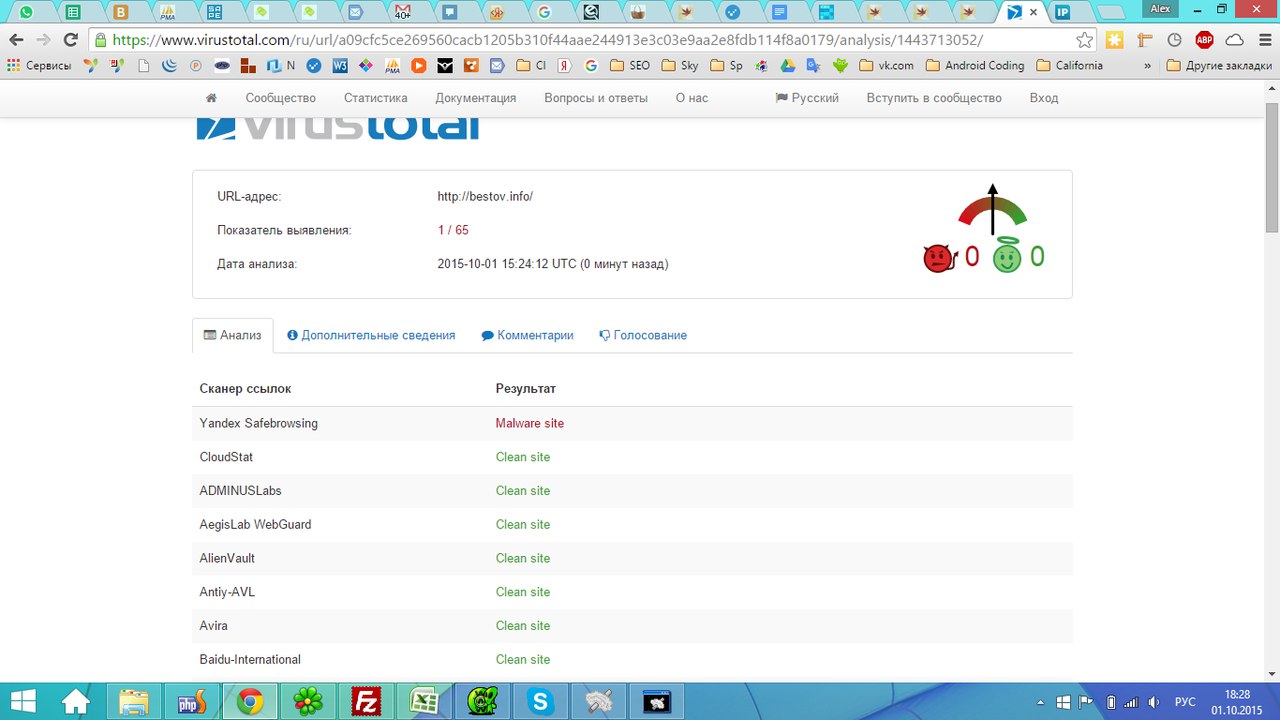1280x720 pixels.
Task: Show hidden system tray icons
Action: point(1042,701)
